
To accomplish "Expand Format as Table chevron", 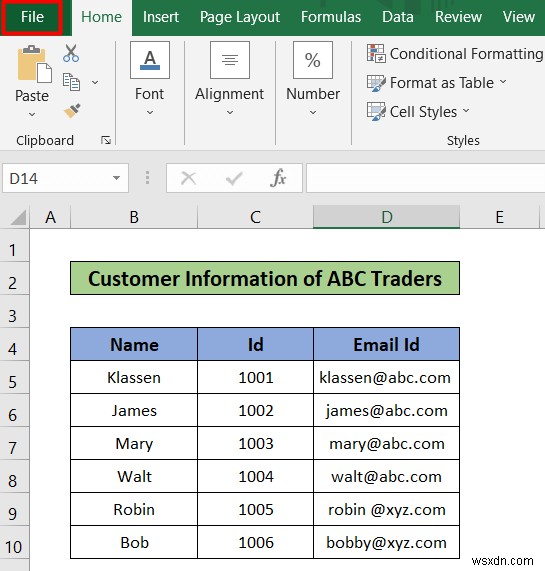I will (503, 82).
